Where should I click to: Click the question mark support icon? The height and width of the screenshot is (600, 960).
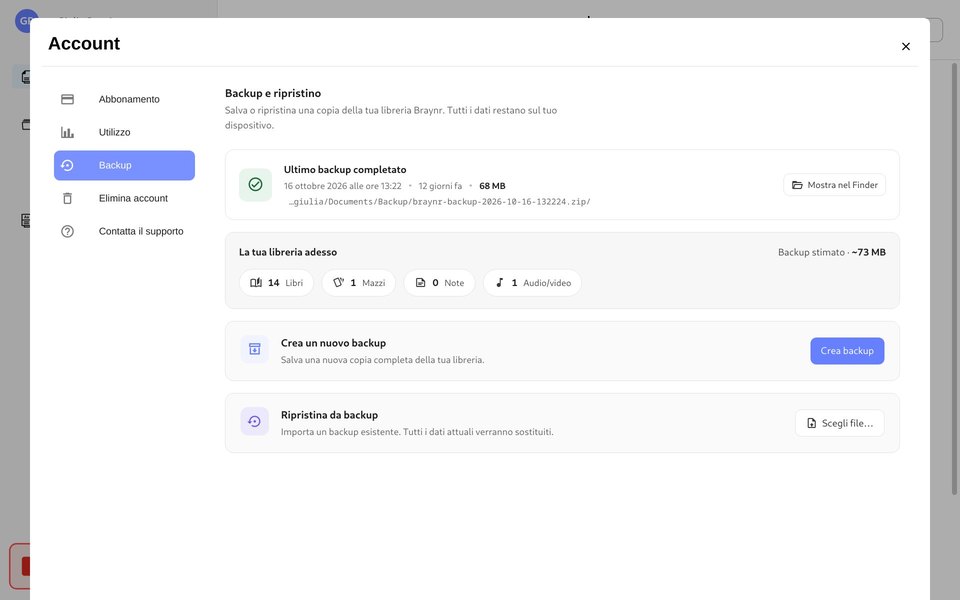point(67,231)
